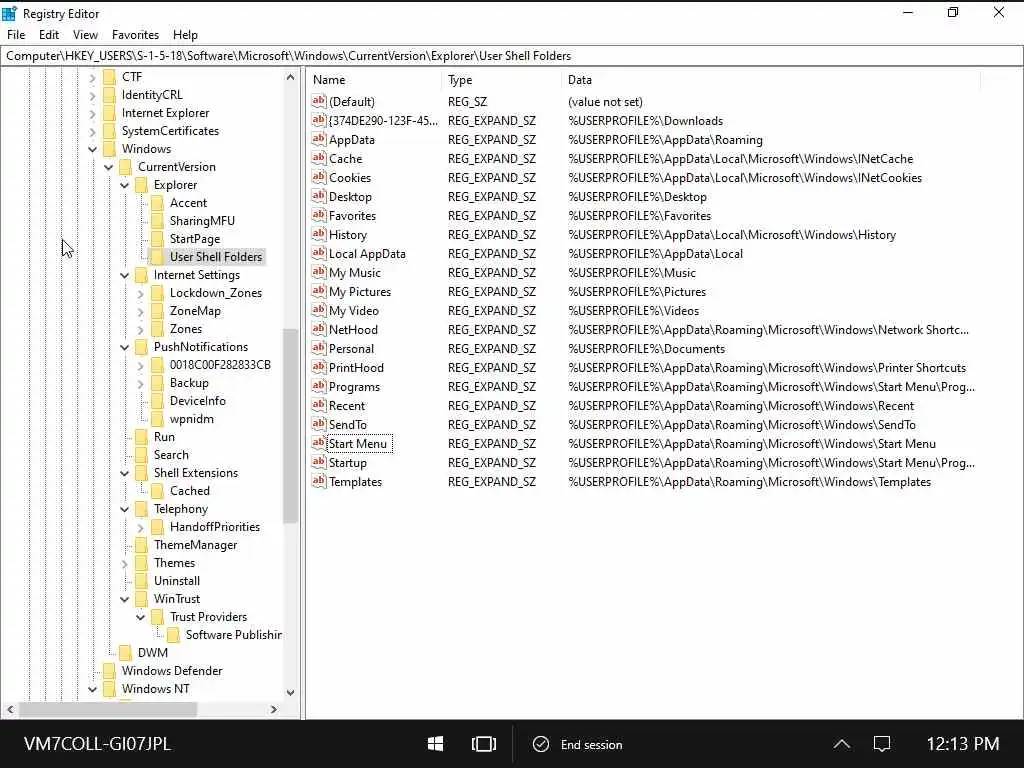
Task: Select the ThemeManager key
Action: (x=195, y=545)
